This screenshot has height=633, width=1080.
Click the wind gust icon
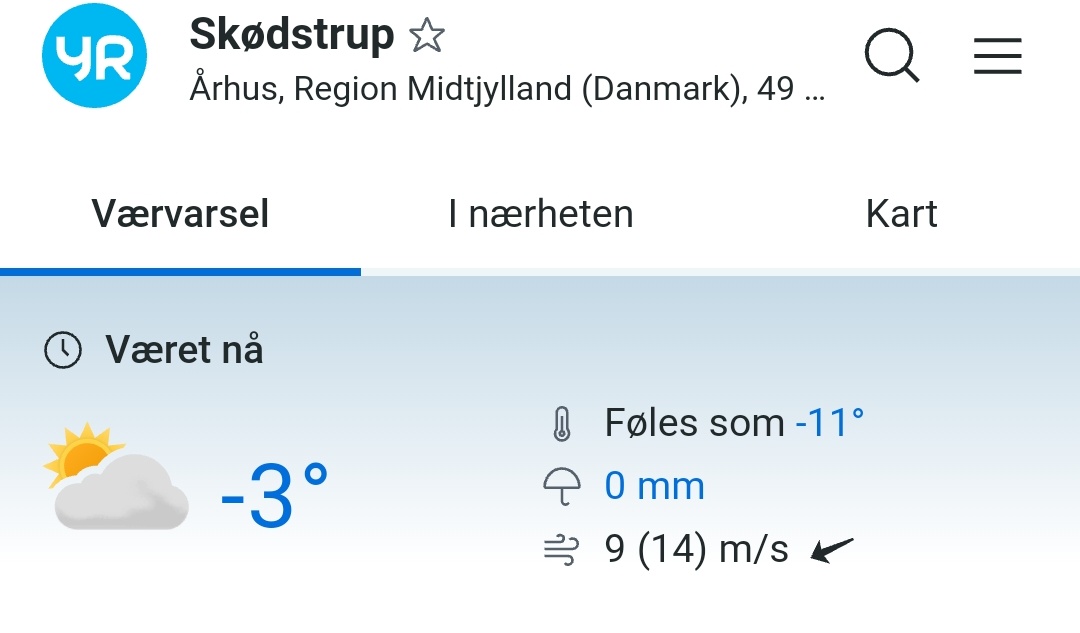(561, 549)
